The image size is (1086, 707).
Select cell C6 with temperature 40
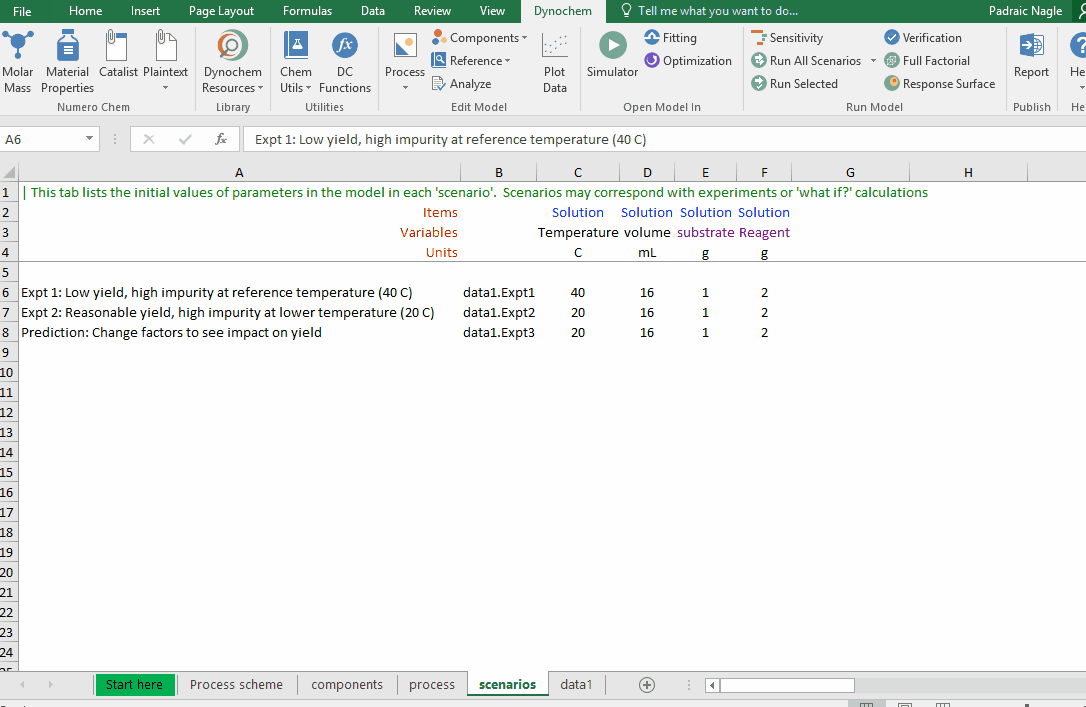point(577,293)
